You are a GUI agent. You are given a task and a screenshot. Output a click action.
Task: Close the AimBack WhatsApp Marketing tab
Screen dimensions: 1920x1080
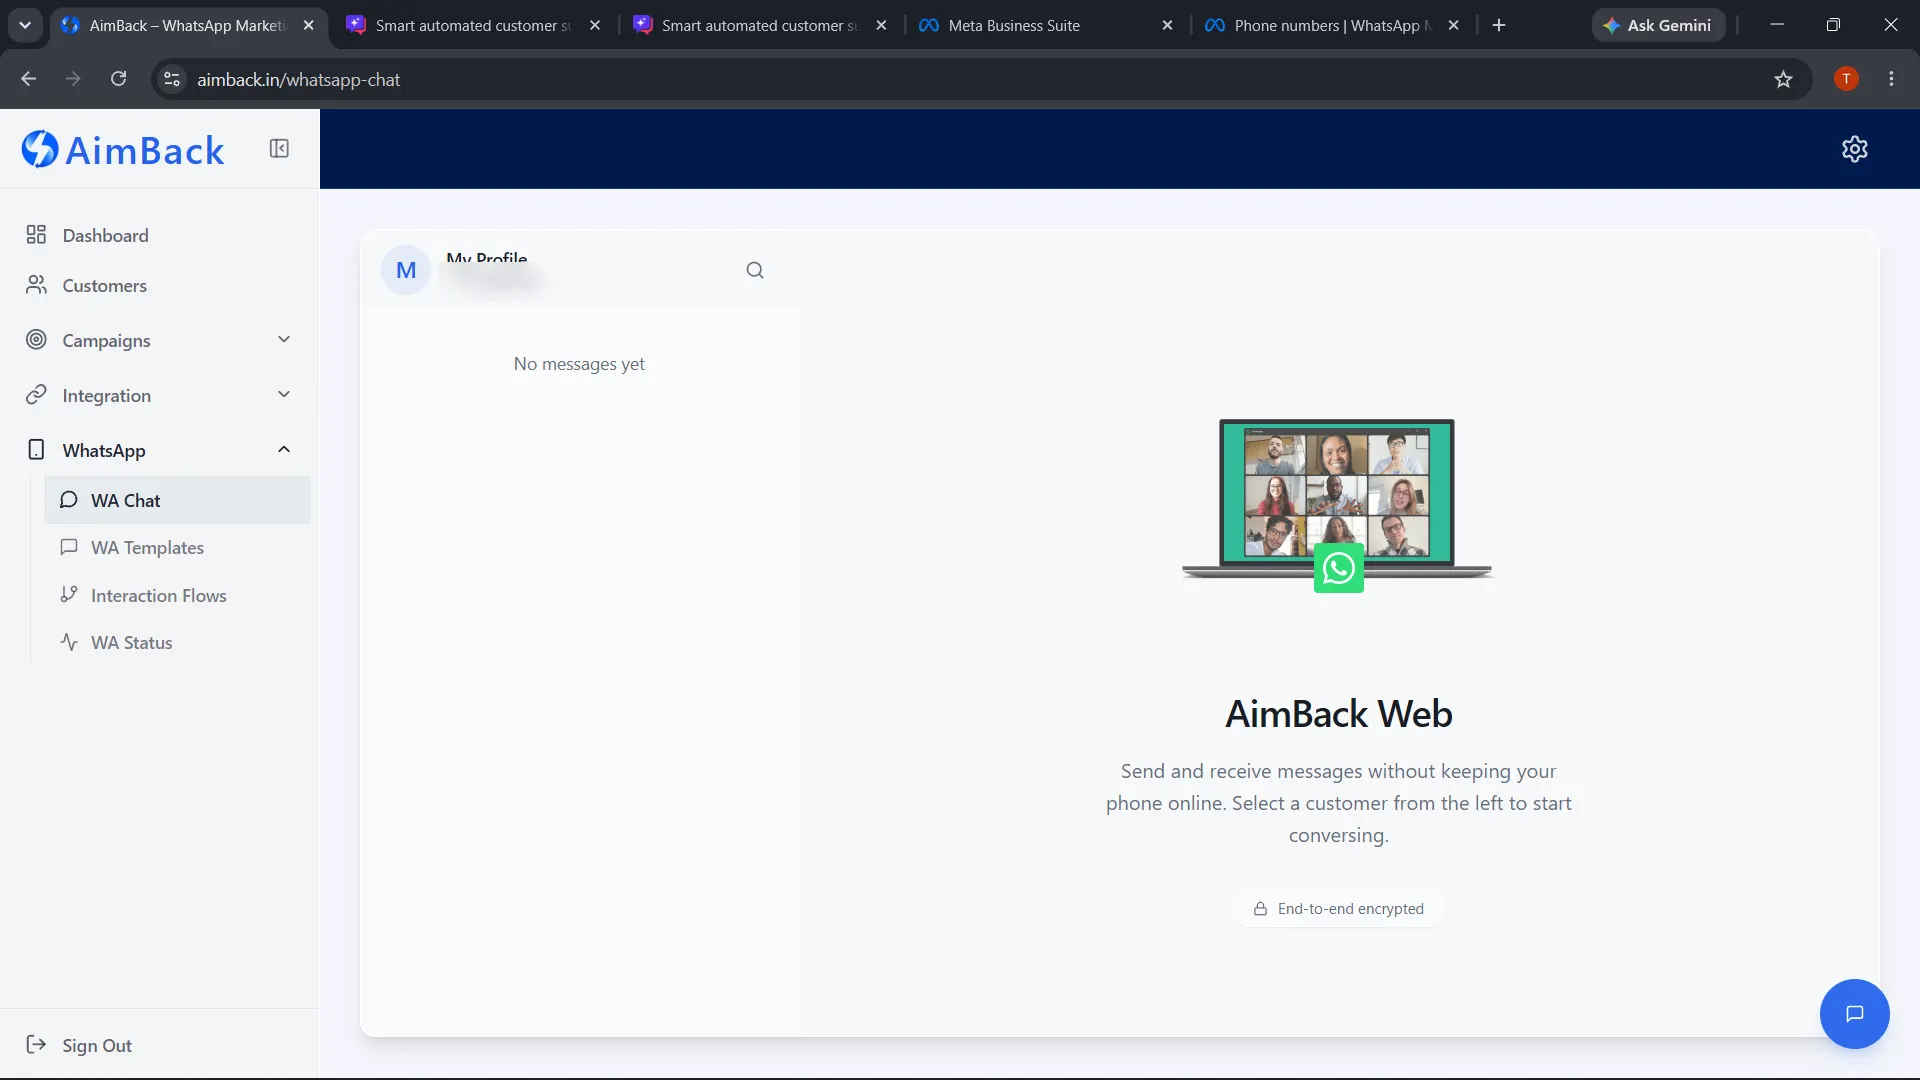point(308,25)
